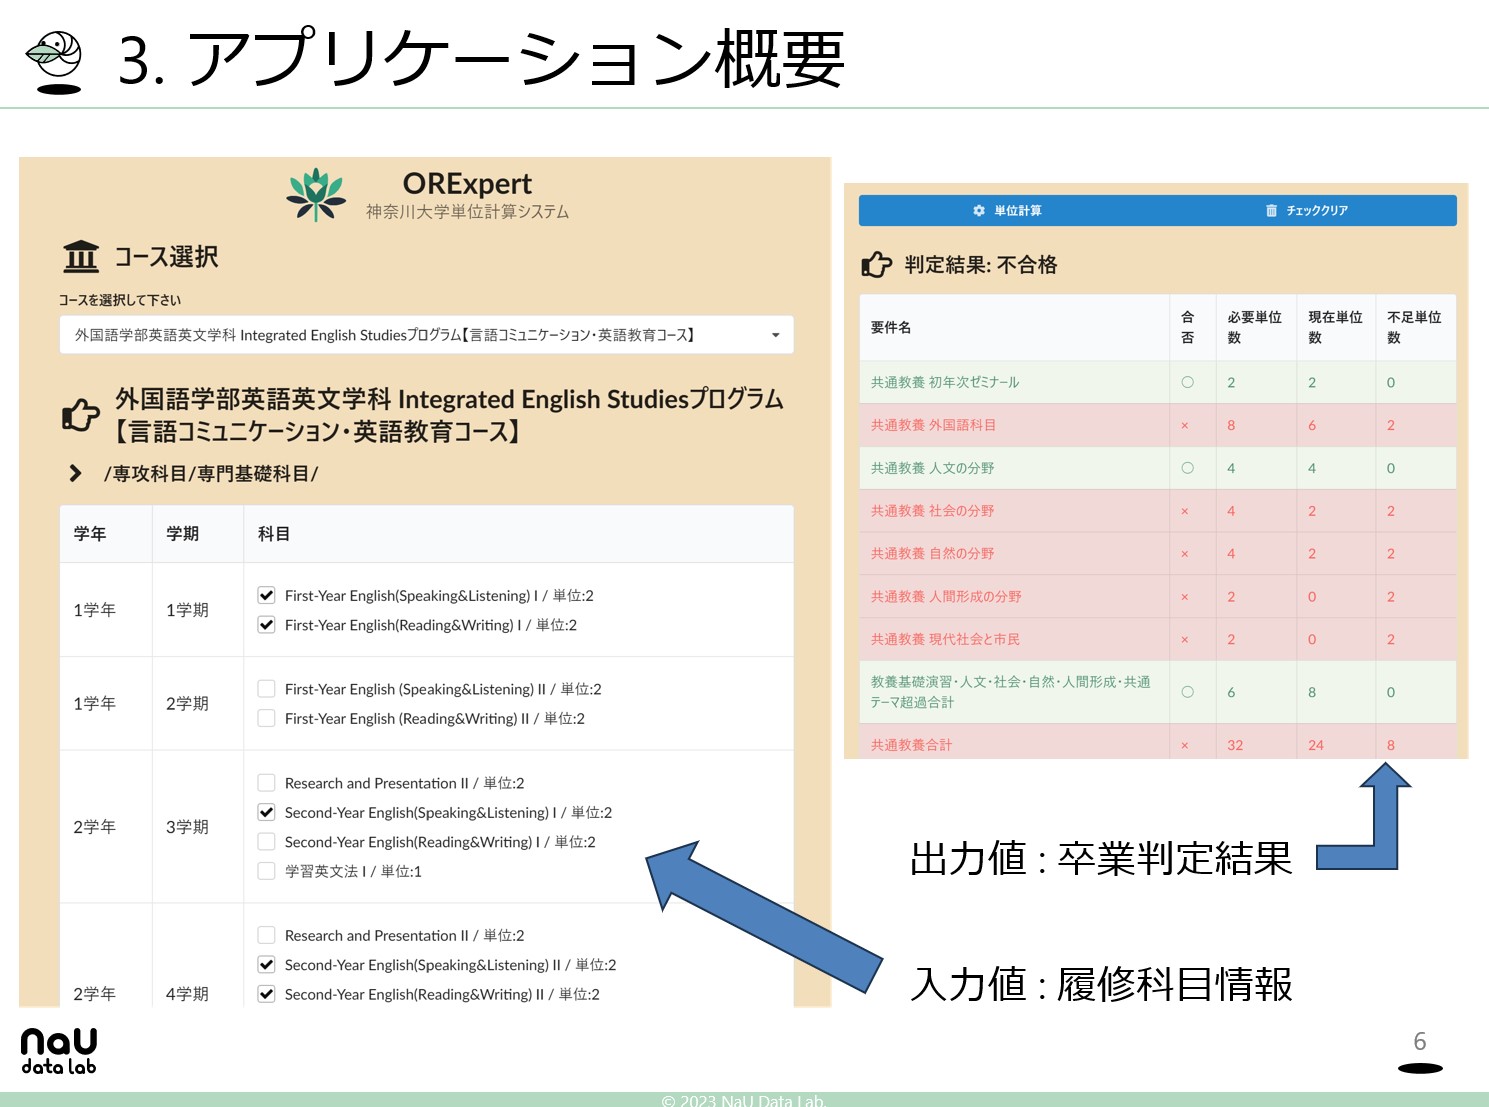This screenshot has width=1489, height=1107.
Task: Click the NaU data lab logo
Action: tap(59, 1051)
